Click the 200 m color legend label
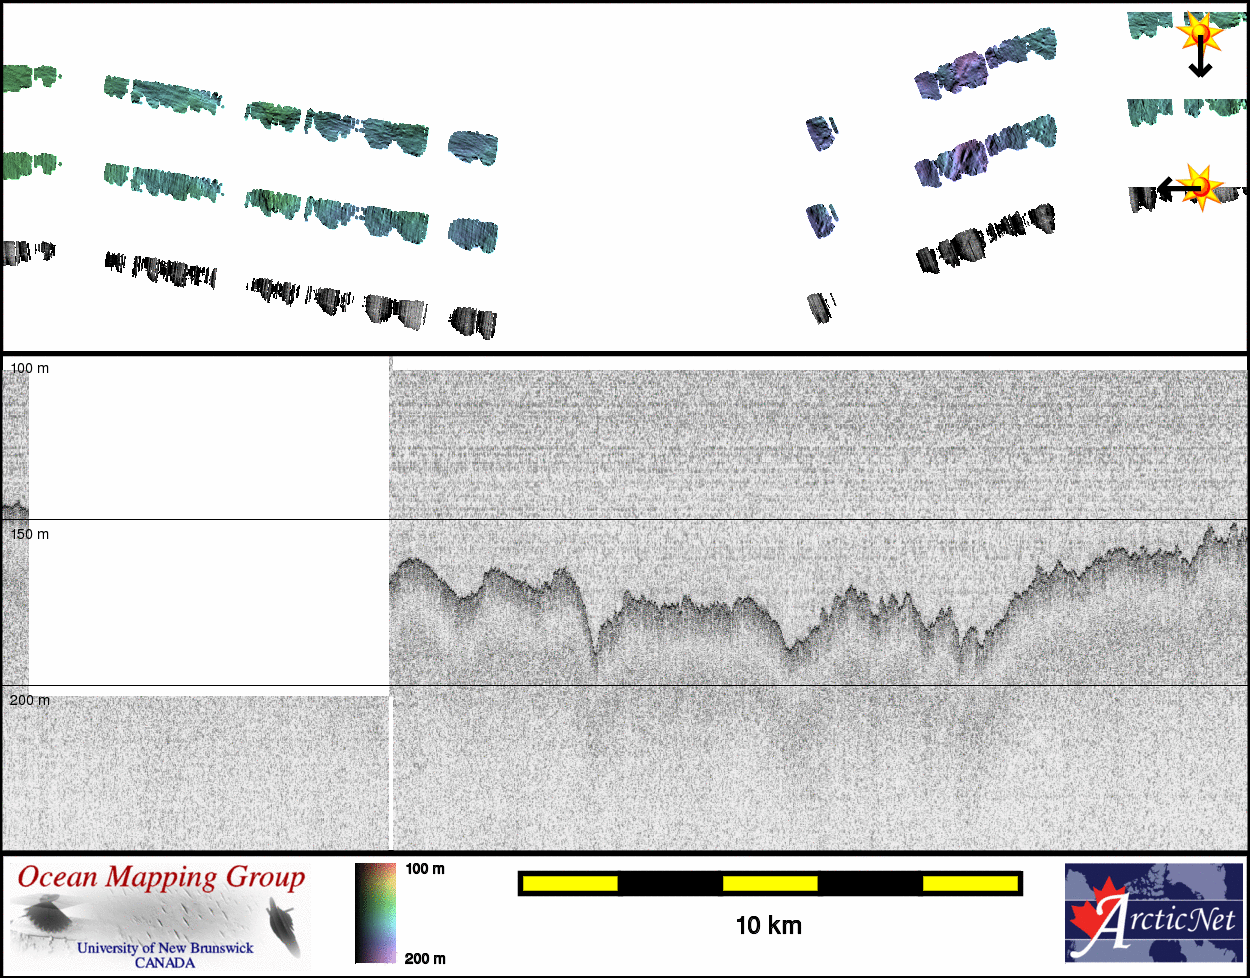This screenshot has height=978, width=1250. 425,959
